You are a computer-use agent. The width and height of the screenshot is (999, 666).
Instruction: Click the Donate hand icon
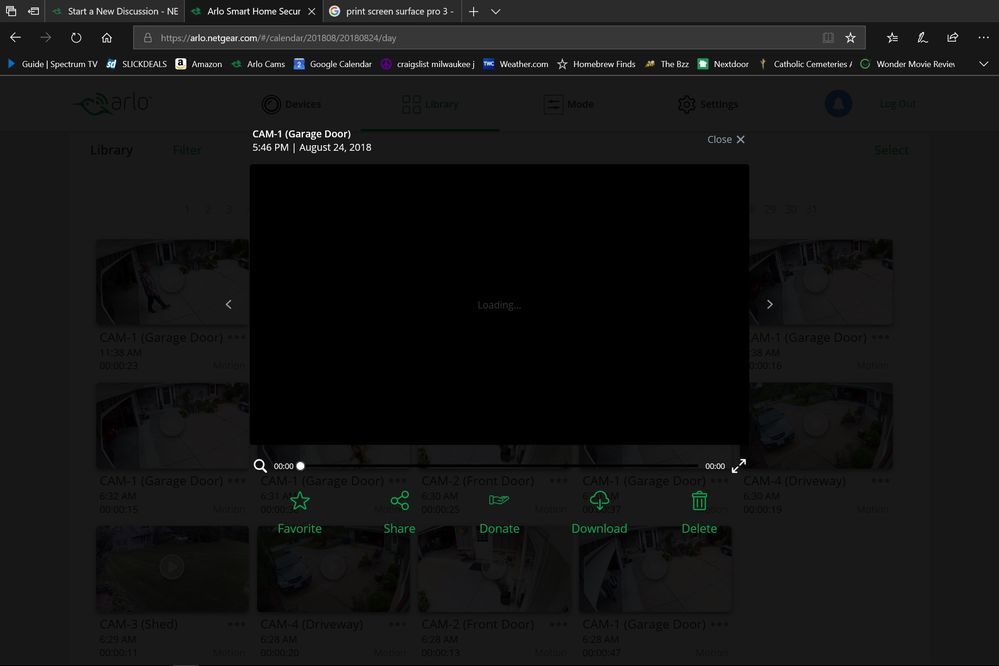point(499,500)
